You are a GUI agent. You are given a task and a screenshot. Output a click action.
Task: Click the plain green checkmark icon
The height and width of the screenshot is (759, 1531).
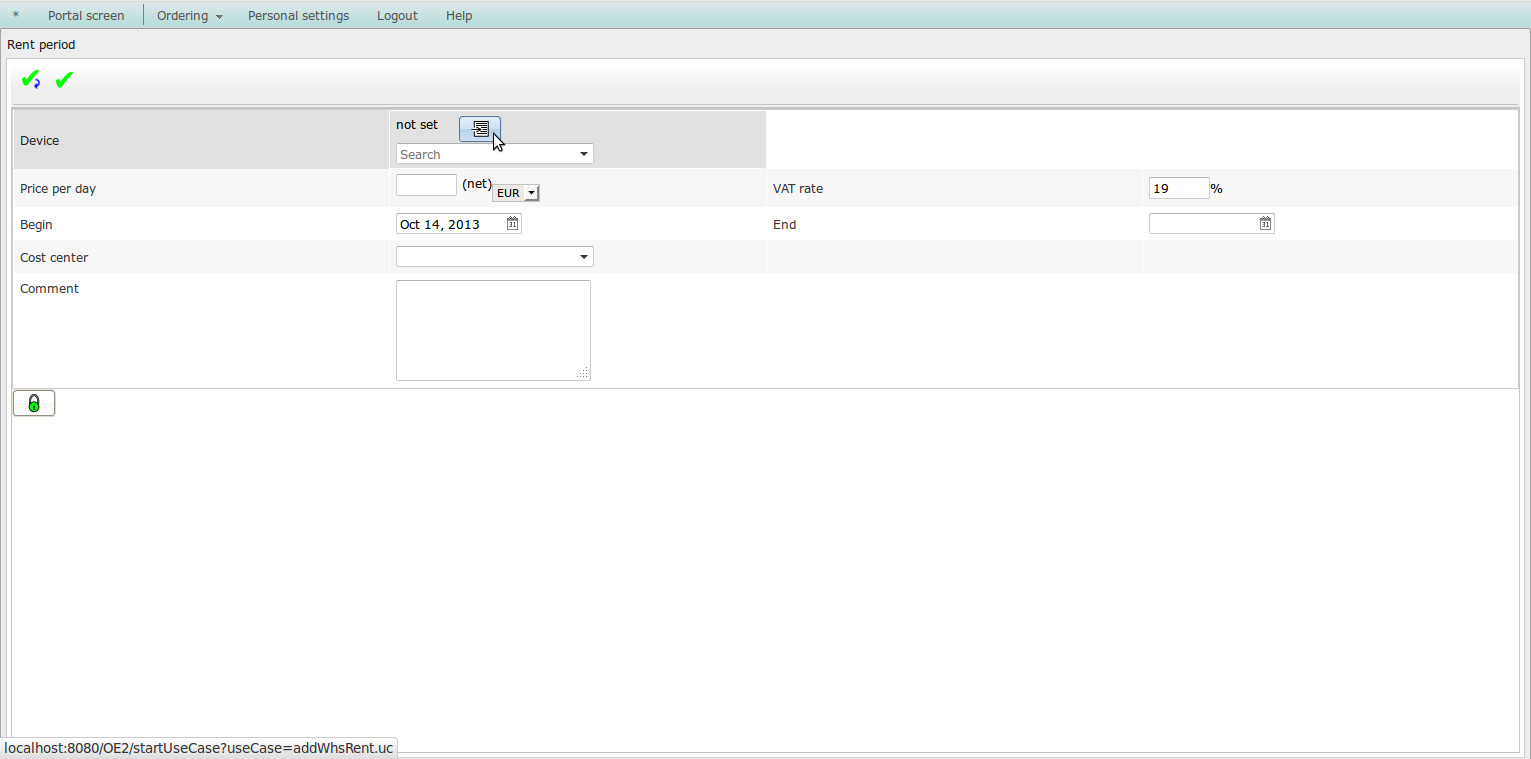64,80
